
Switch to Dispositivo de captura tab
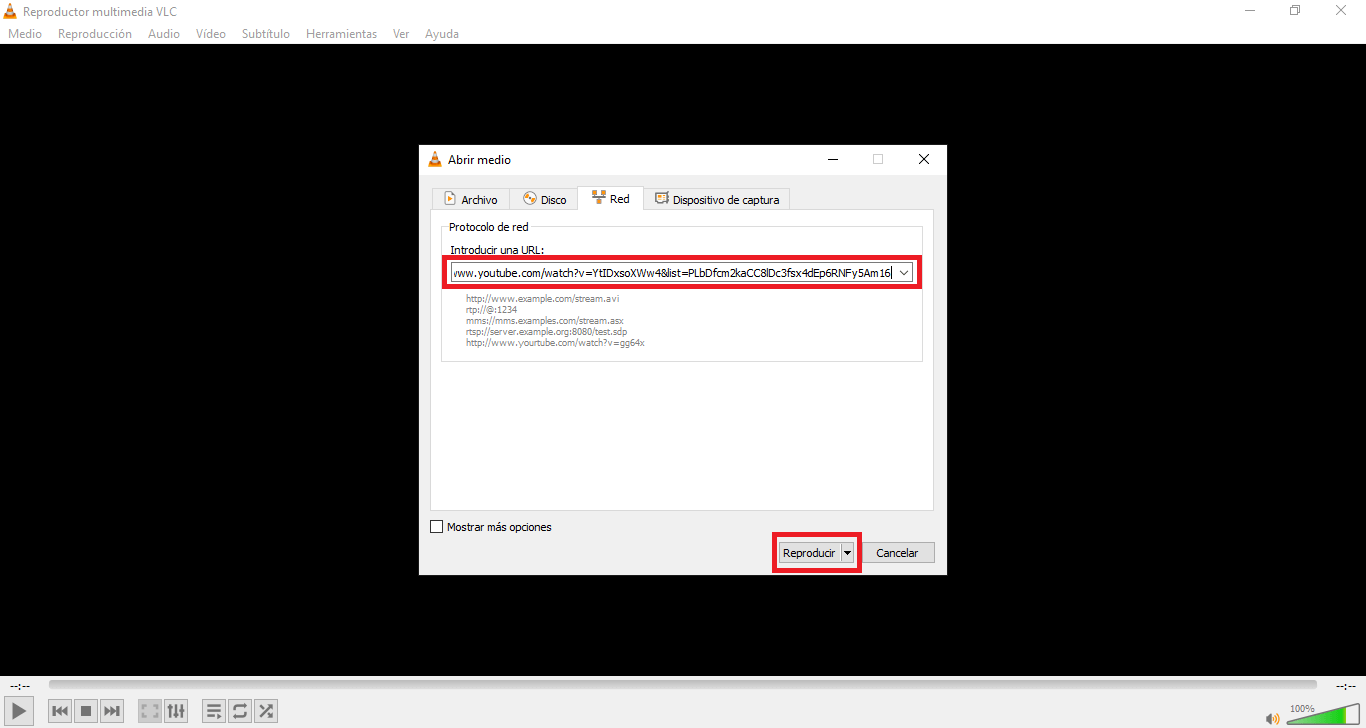click(717, 199)
